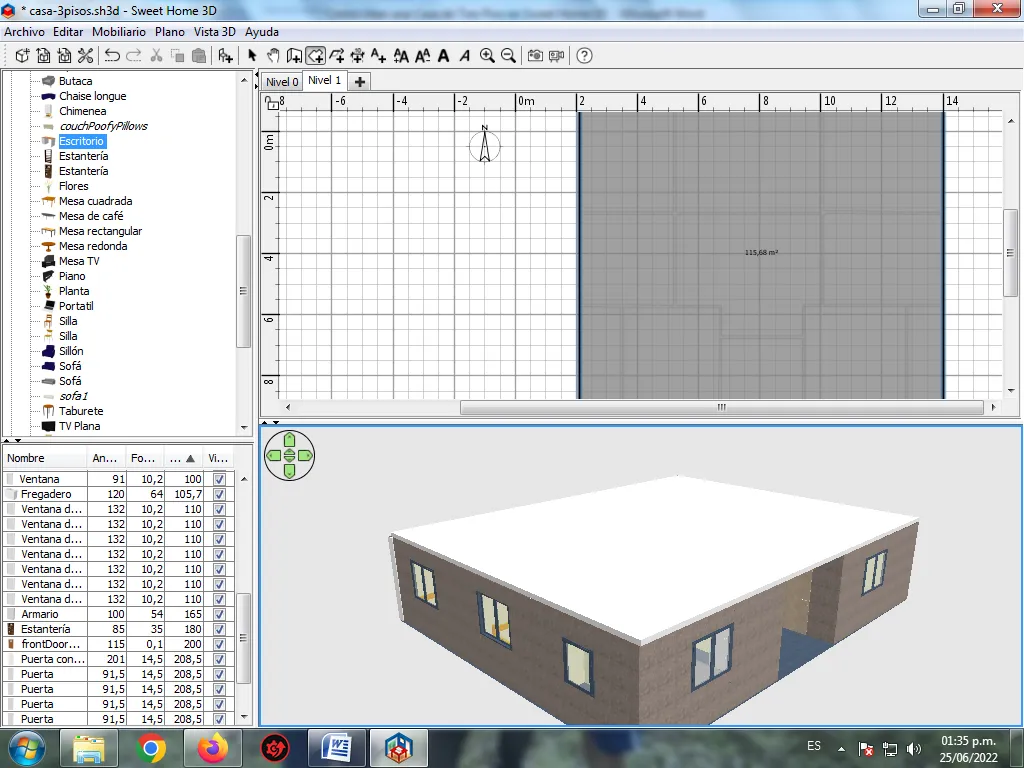Click plan horizontal scrollbar right arrow
Viewport: 1024px width, 768px height.
[x=993, y=408]
